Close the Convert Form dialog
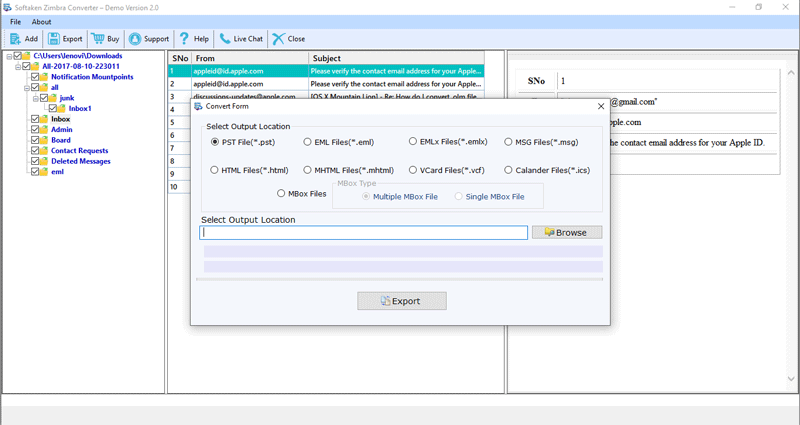This screenshot has height=425, width=800. 601,106
